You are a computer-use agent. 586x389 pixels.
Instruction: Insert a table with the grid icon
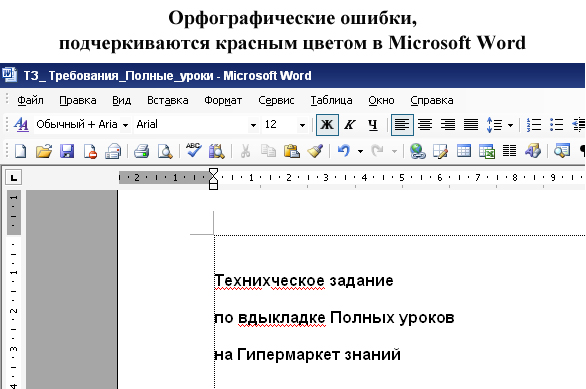(x=464, y=151)
